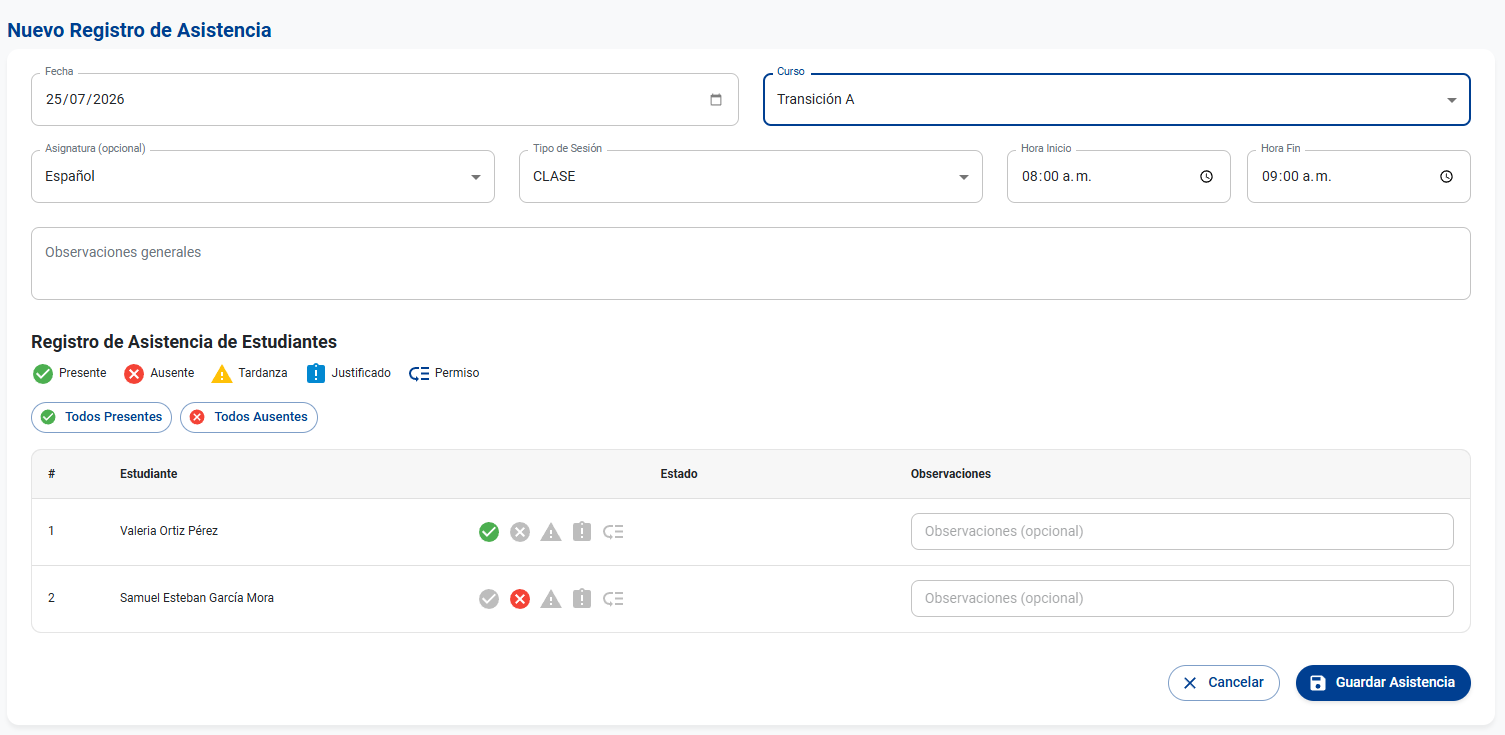
Task: Open the Asignatura dropdown showing Español
Action: [263, 176]
